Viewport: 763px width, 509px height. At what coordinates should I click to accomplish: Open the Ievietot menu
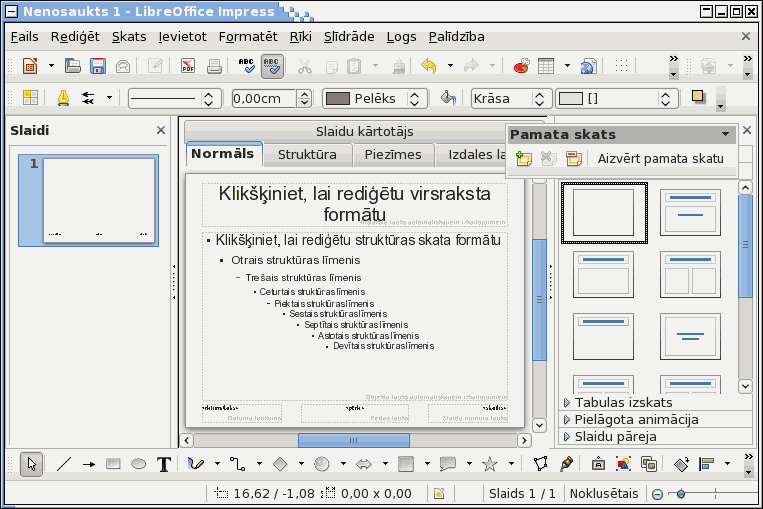point(182,37)
